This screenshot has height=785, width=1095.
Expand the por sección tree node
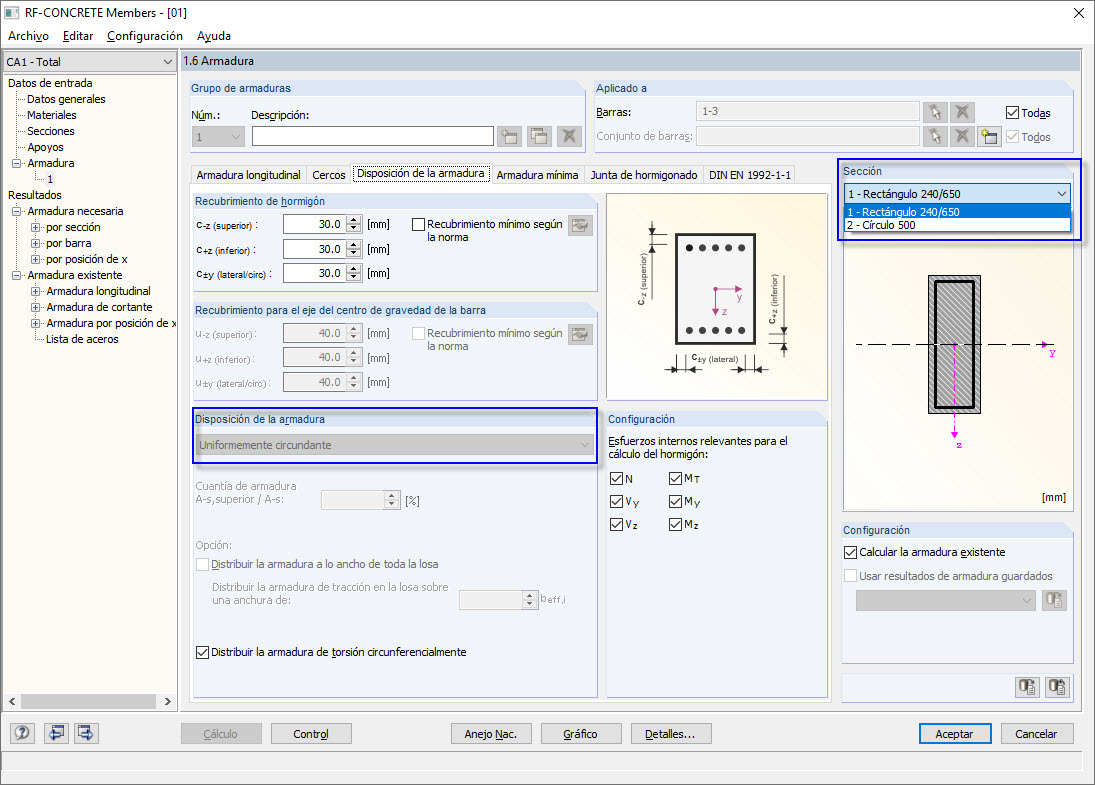35,227
